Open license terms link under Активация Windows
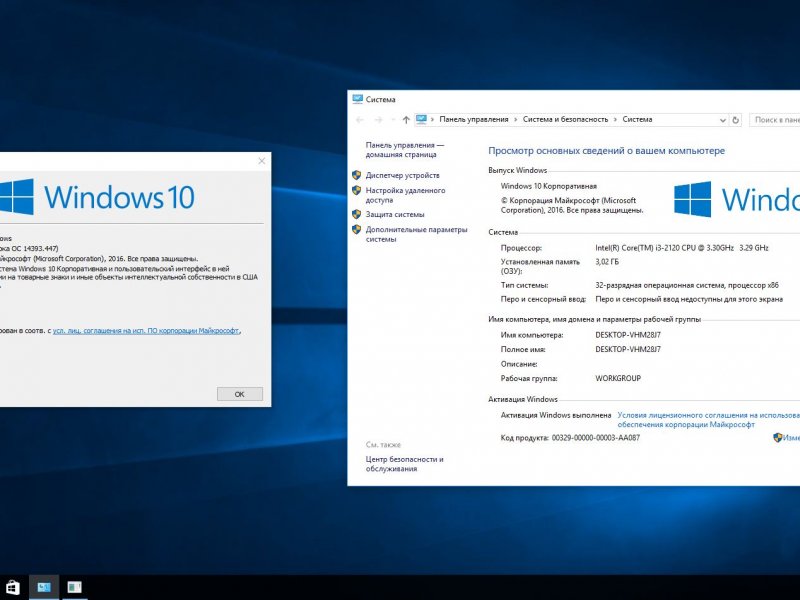800x600 pixels. click(x=709, y=420)
